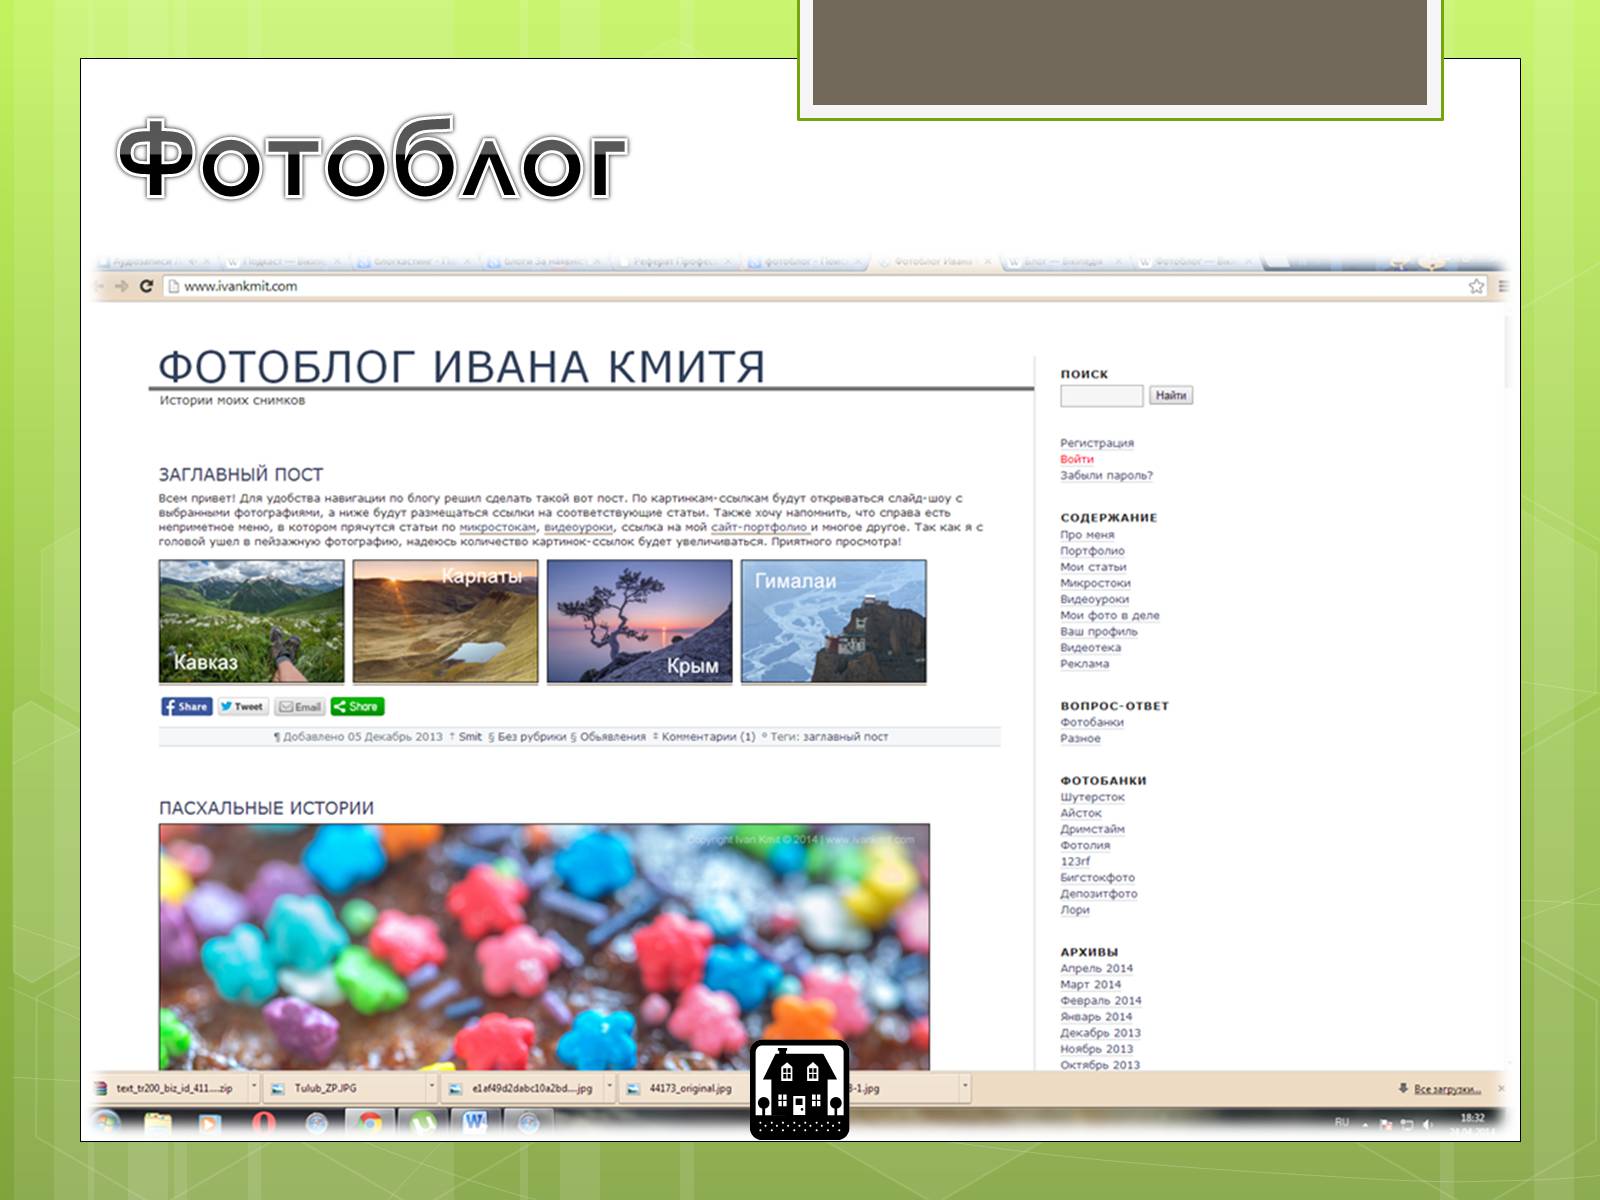This screenshot has height=1200, width=1600.
Task: Expand dropdown next to e1af49d2 jpg download
Action: [609, 1088]
